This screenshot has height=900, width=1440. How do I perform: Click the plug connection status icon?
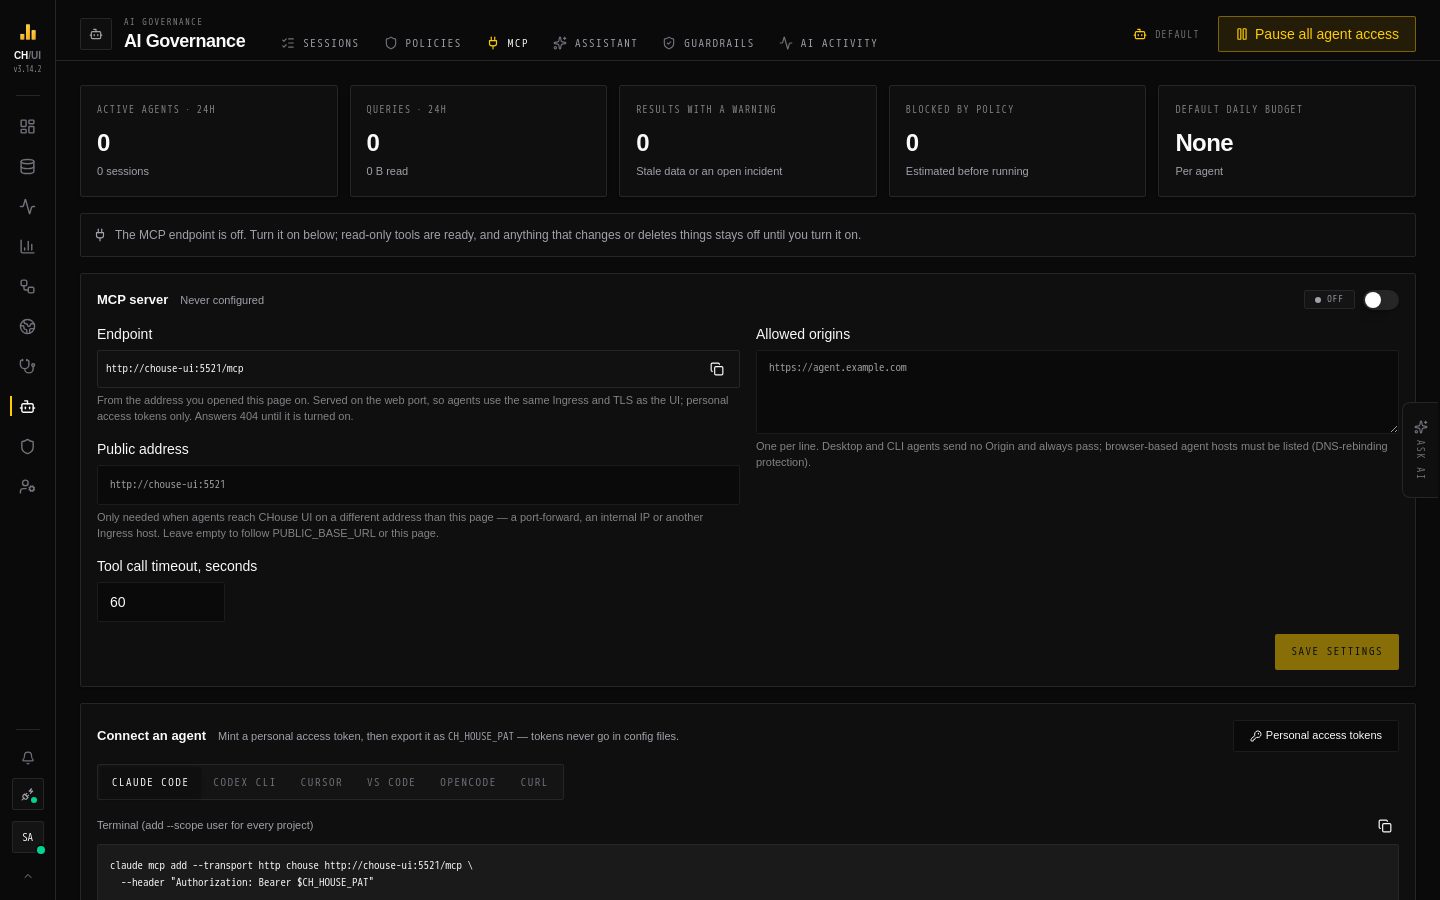click(x=28, y=795)
